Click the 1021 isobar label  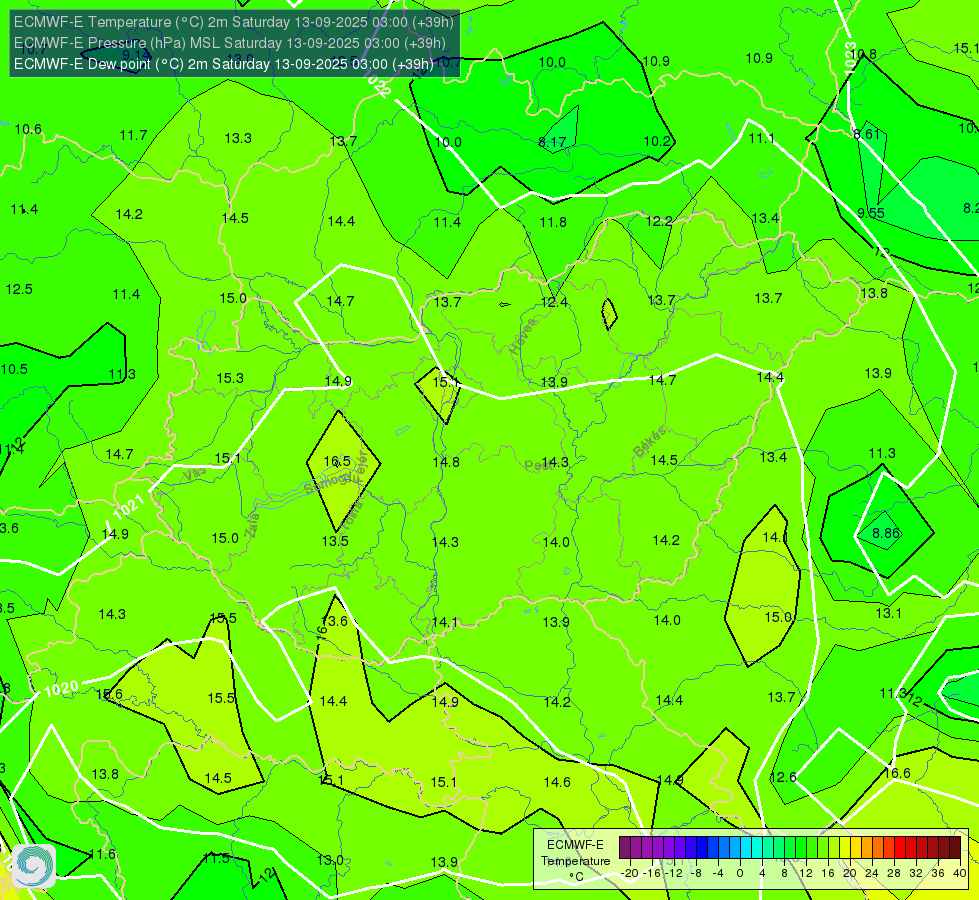click(x=129, y=505)
